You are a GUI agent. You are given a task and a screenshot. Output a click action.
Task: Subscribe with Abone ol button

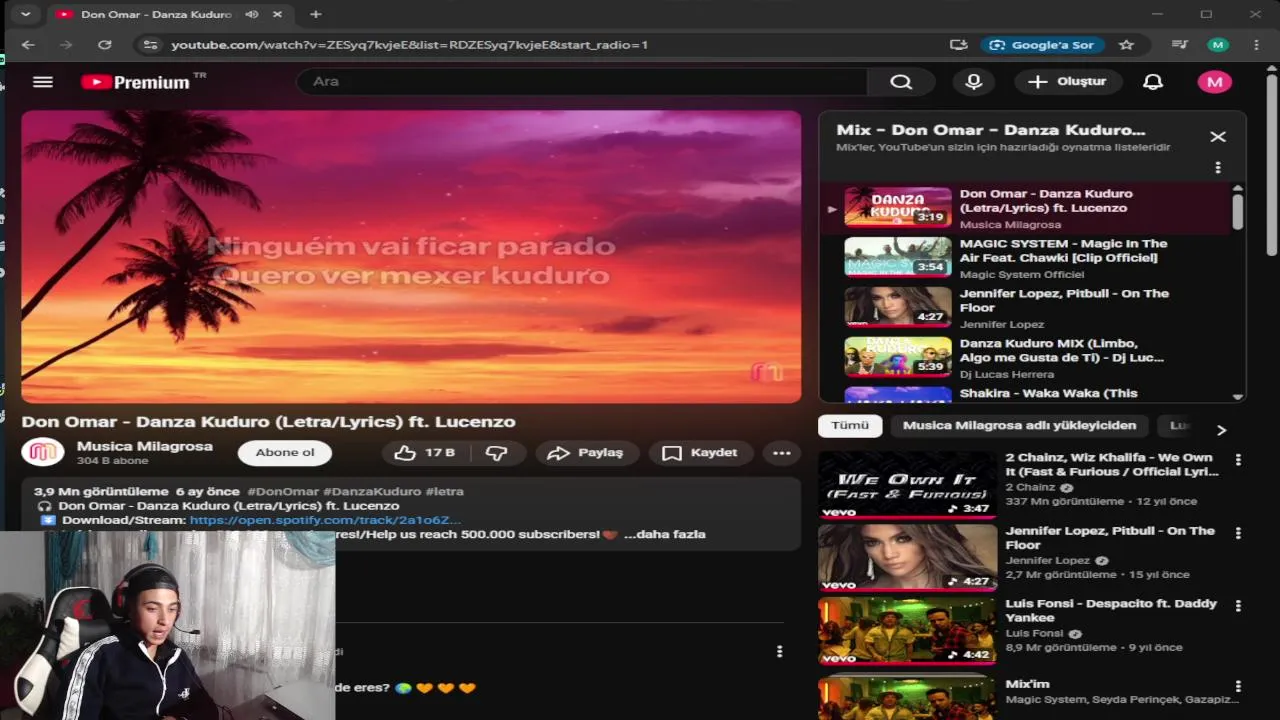285,453
